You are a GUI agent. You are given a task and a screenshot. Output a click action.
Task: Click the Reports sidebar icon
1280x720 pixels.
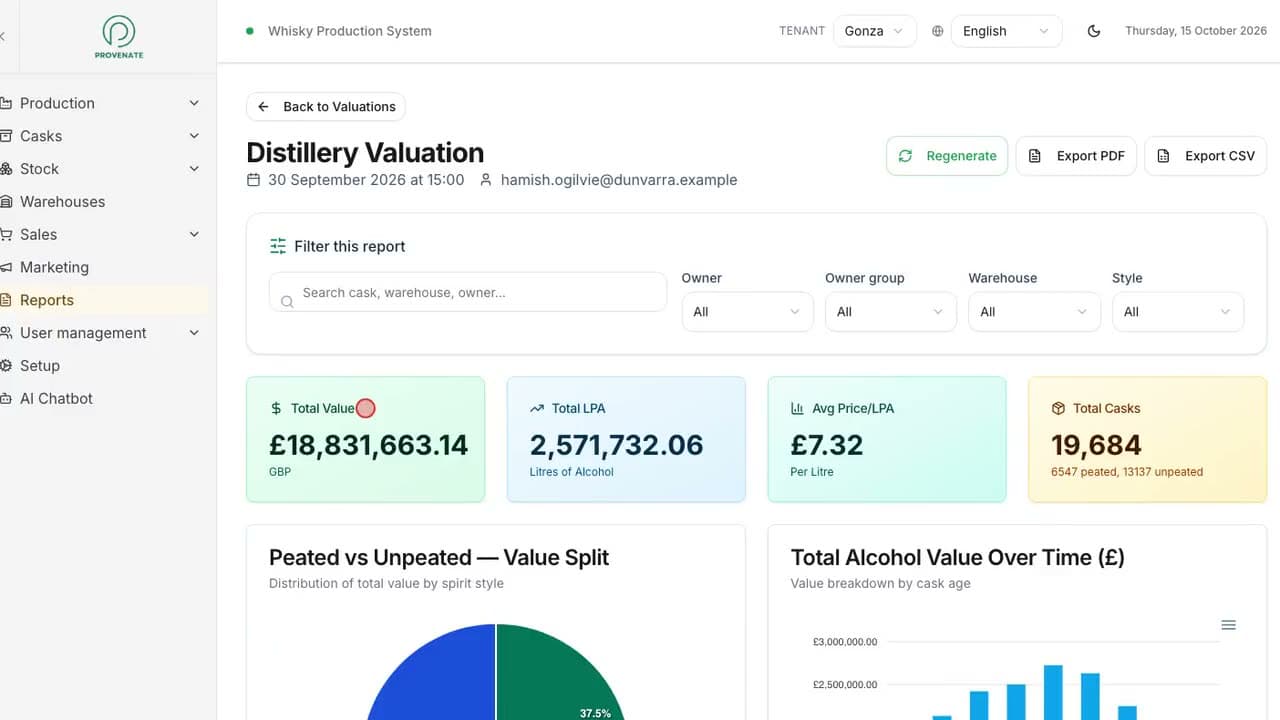coord(6,300)
